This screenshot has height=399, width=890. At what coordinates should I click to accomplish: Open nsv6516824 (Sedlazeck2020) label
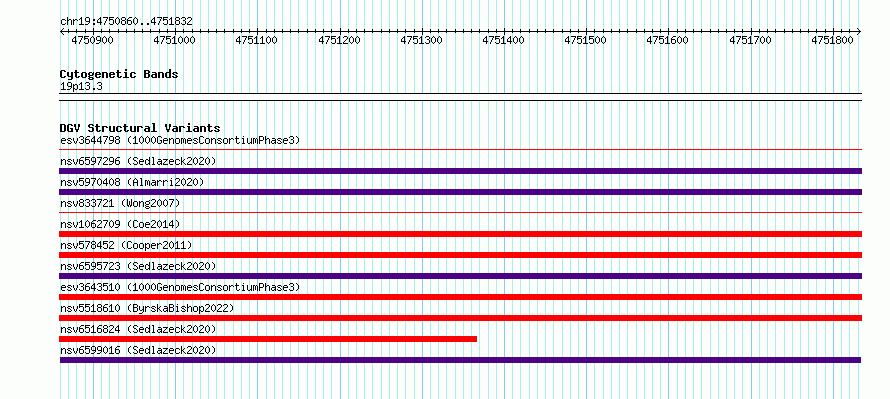tap(138, 329)
